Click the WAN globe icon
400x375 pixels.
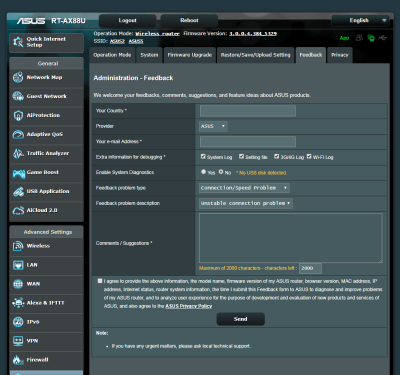pyautogui.click(x=18, y=284)
